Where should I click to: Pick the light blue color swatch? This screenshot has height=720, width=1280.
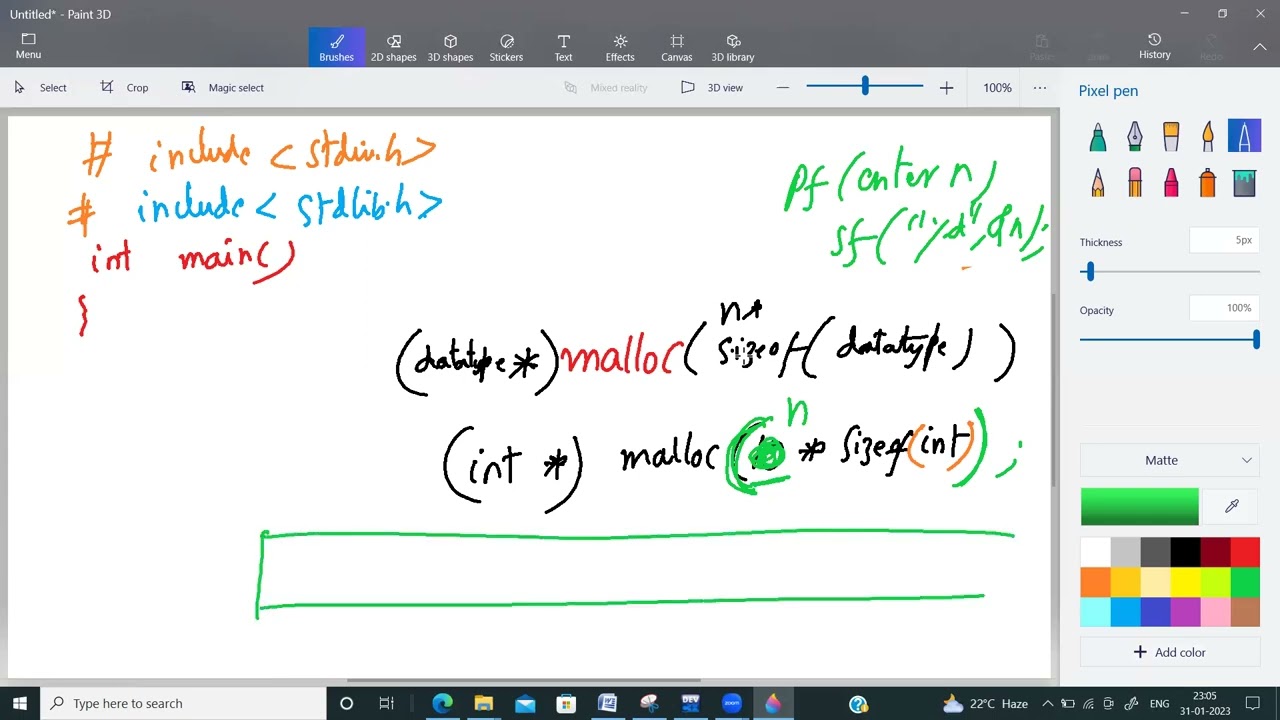pos(1125,612)
